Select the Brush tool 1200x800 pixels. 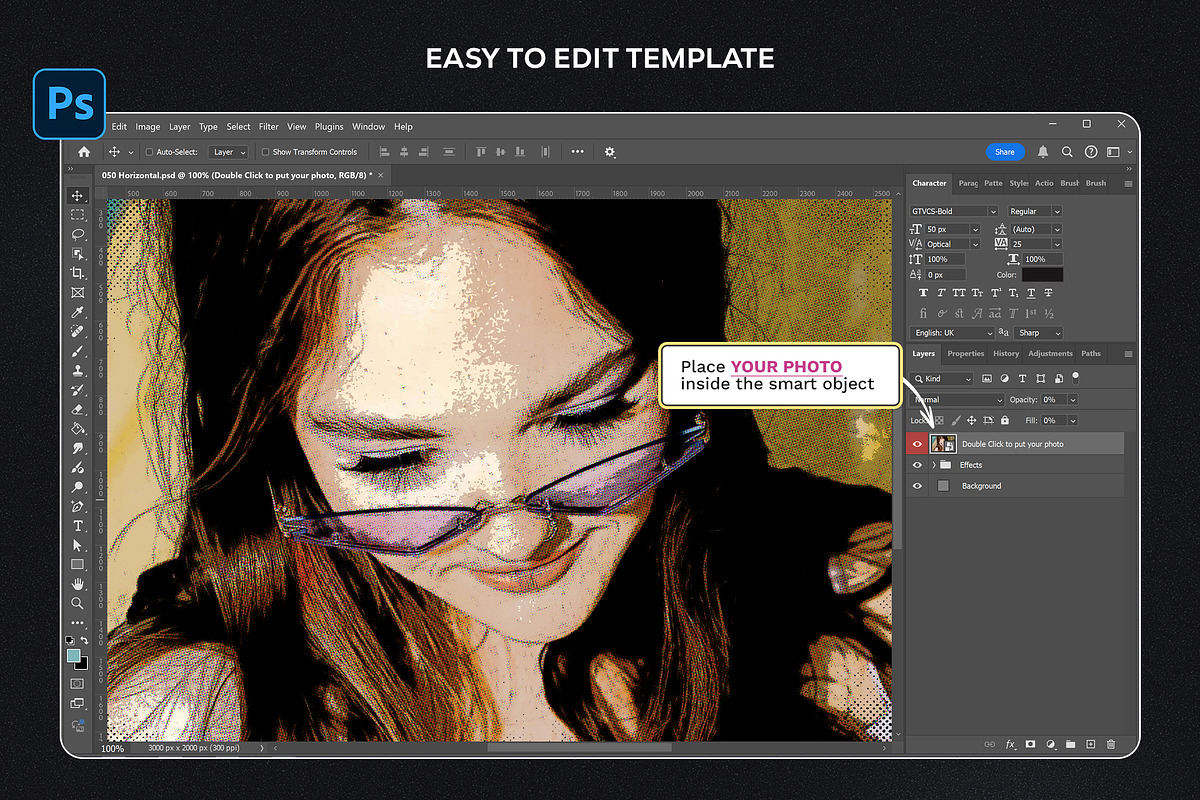(78, 351)
